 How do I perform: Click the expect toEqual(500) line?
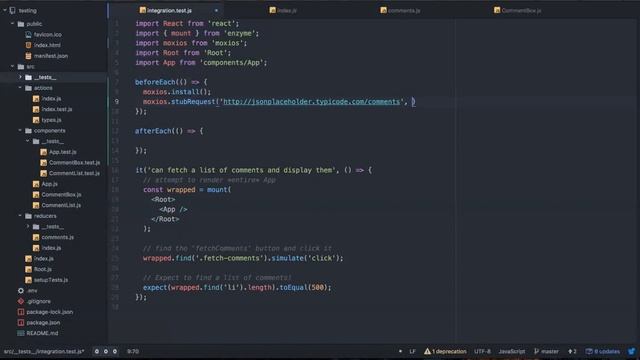(237, 287)
